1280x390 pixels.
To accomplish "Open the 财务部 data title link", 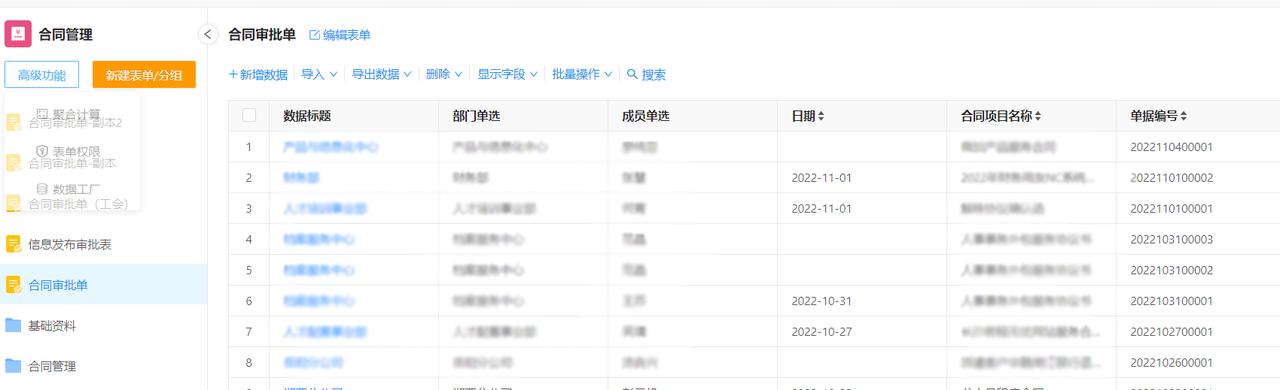I will pos(301,178).
